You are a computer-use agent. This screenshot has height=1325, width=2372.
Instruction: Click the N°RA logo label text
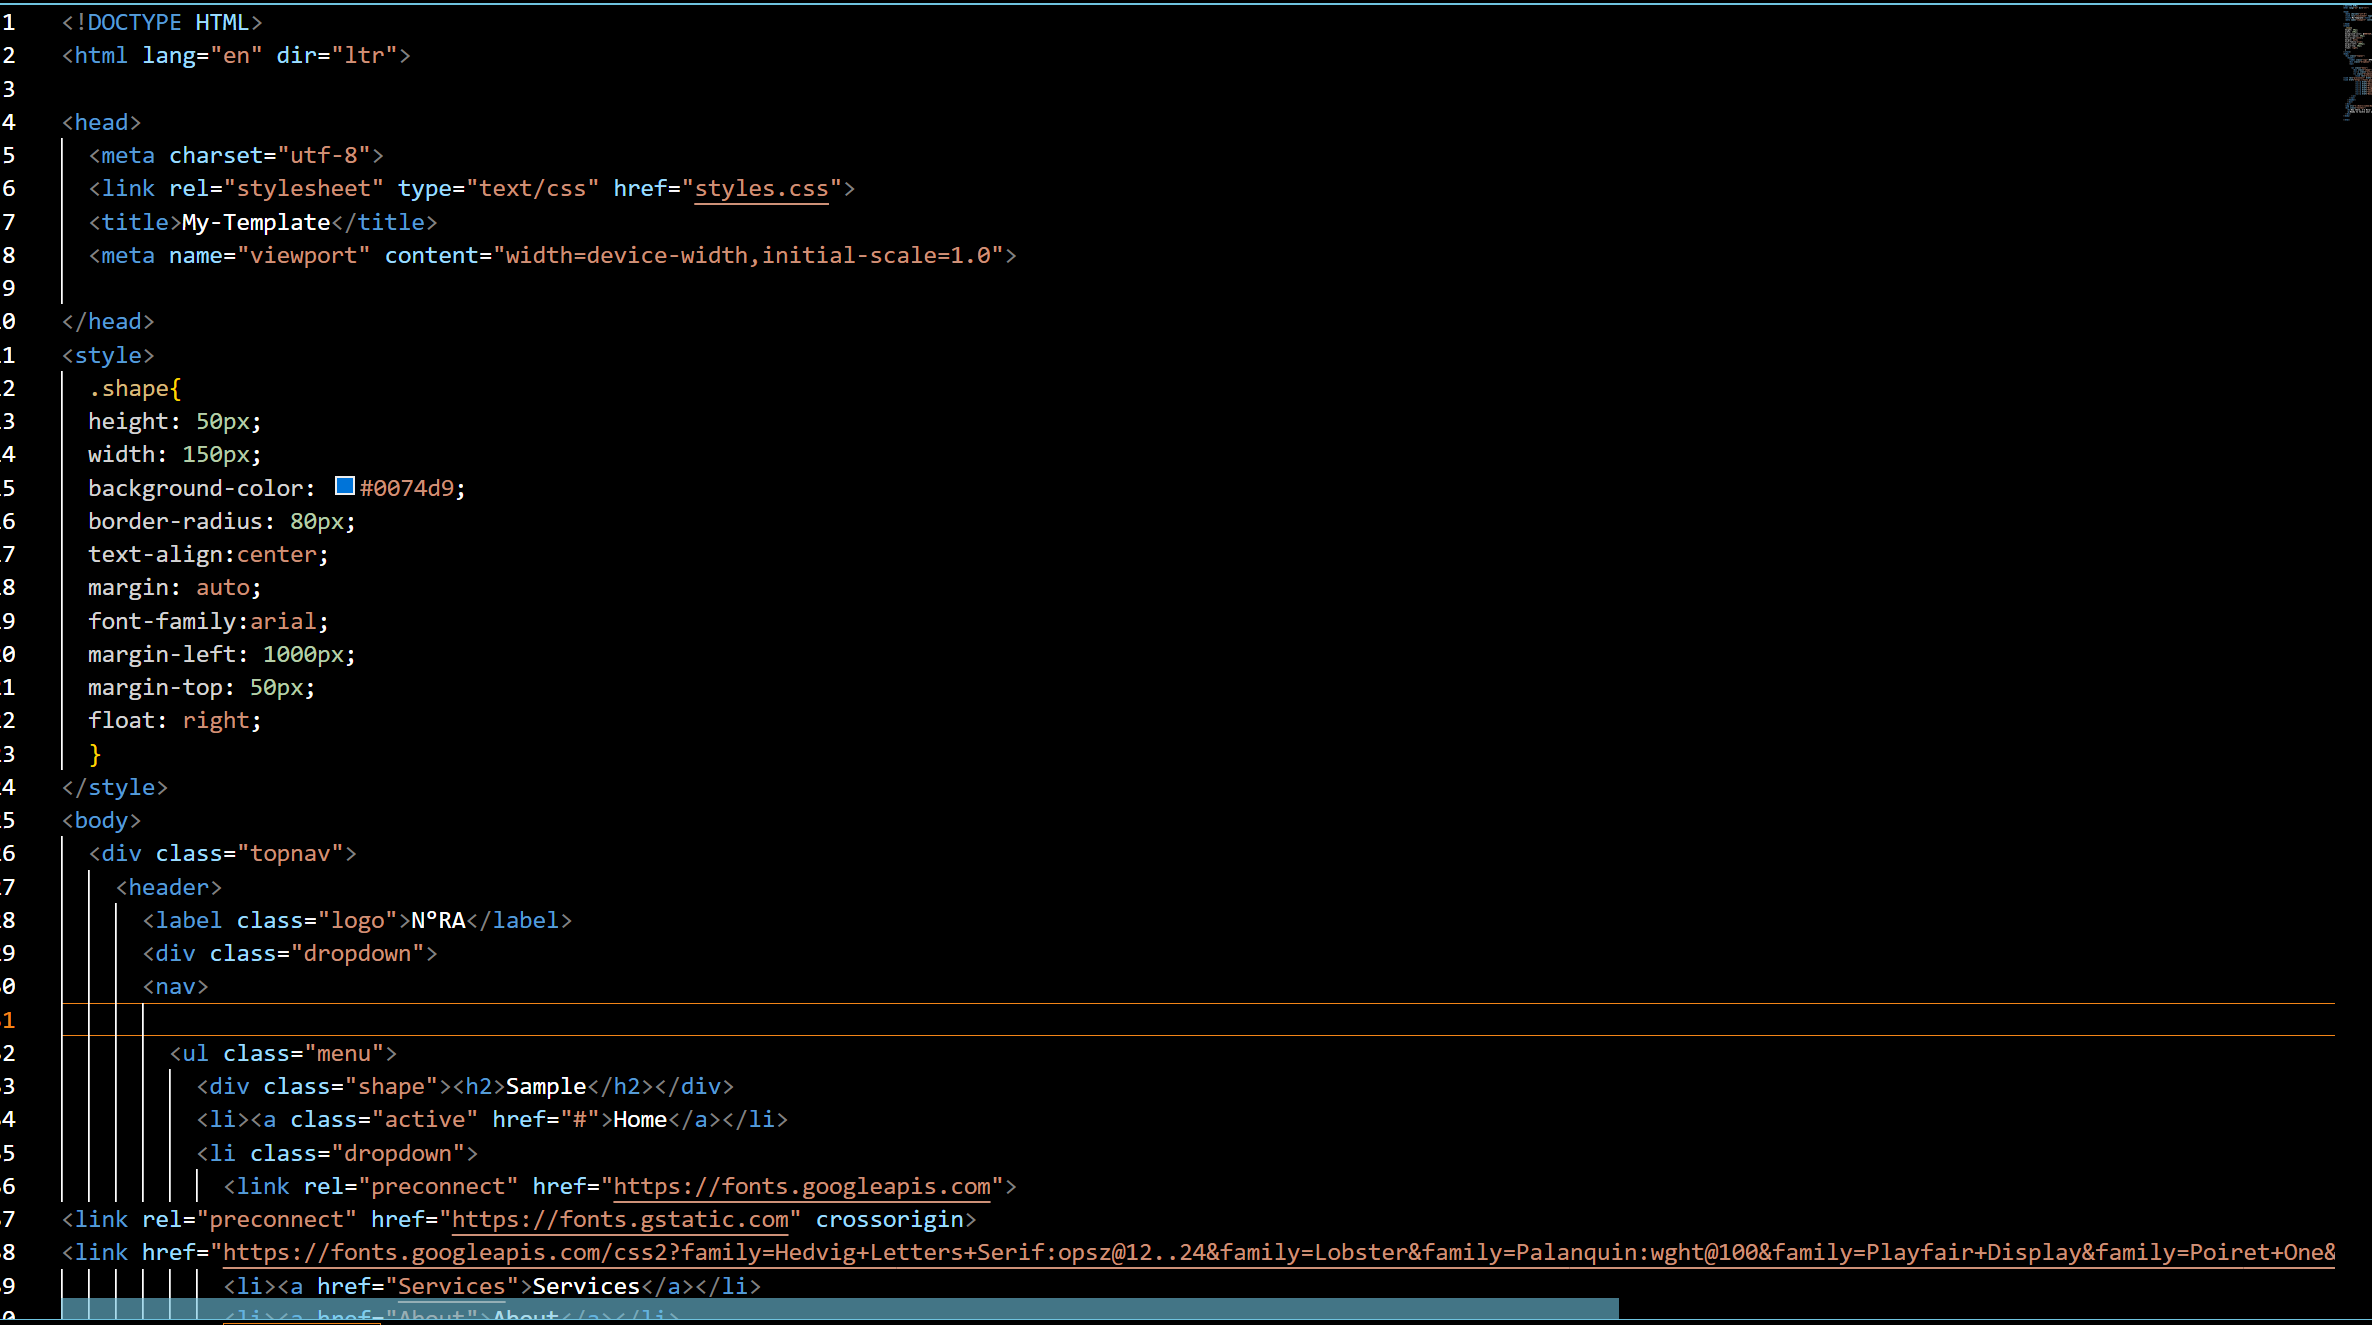(438, 921)
